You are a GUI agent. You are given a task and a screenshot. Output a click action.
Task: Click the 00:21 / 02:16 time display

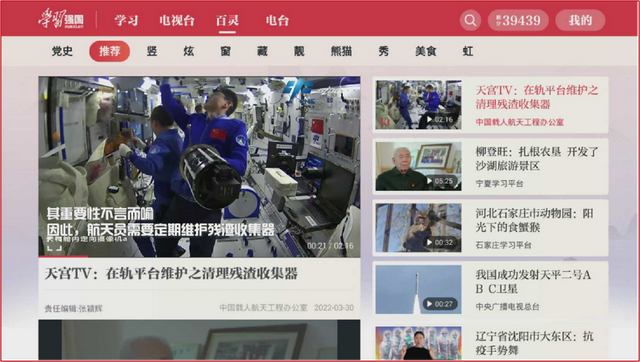click(330, 246)
